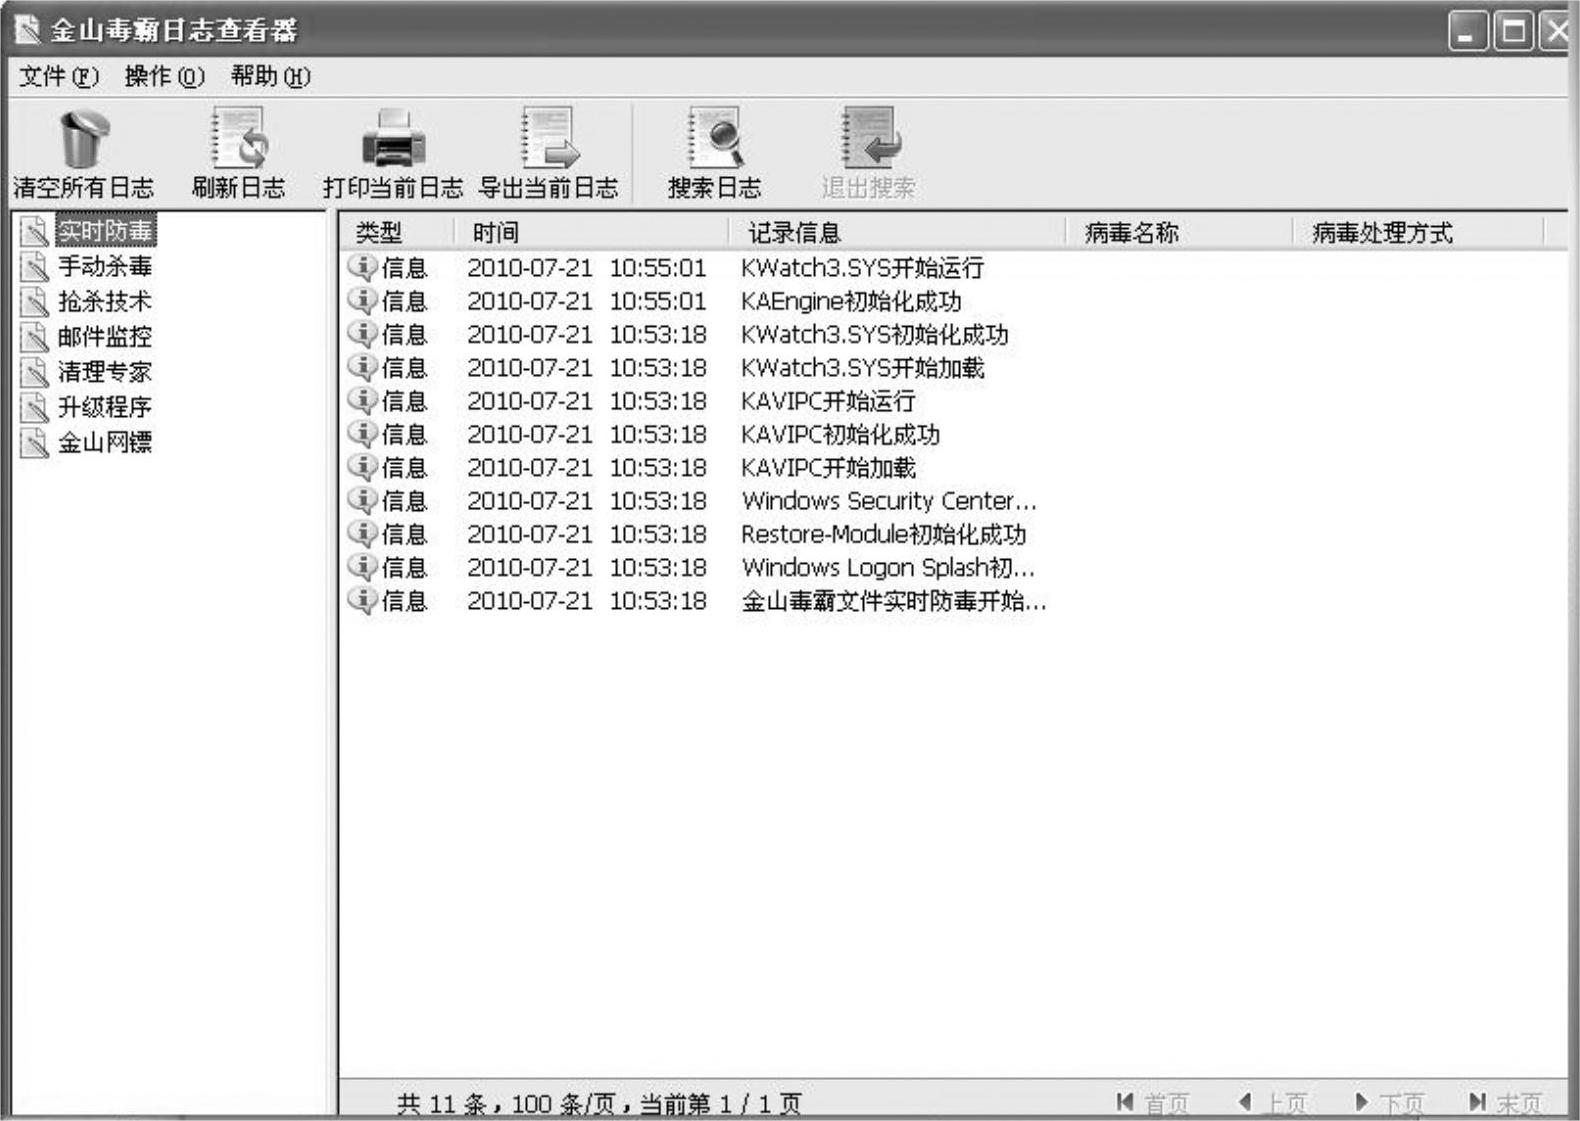Open the 文件(F) menu
This screenshot has height=1121, width=1580.
coord(59,76)
